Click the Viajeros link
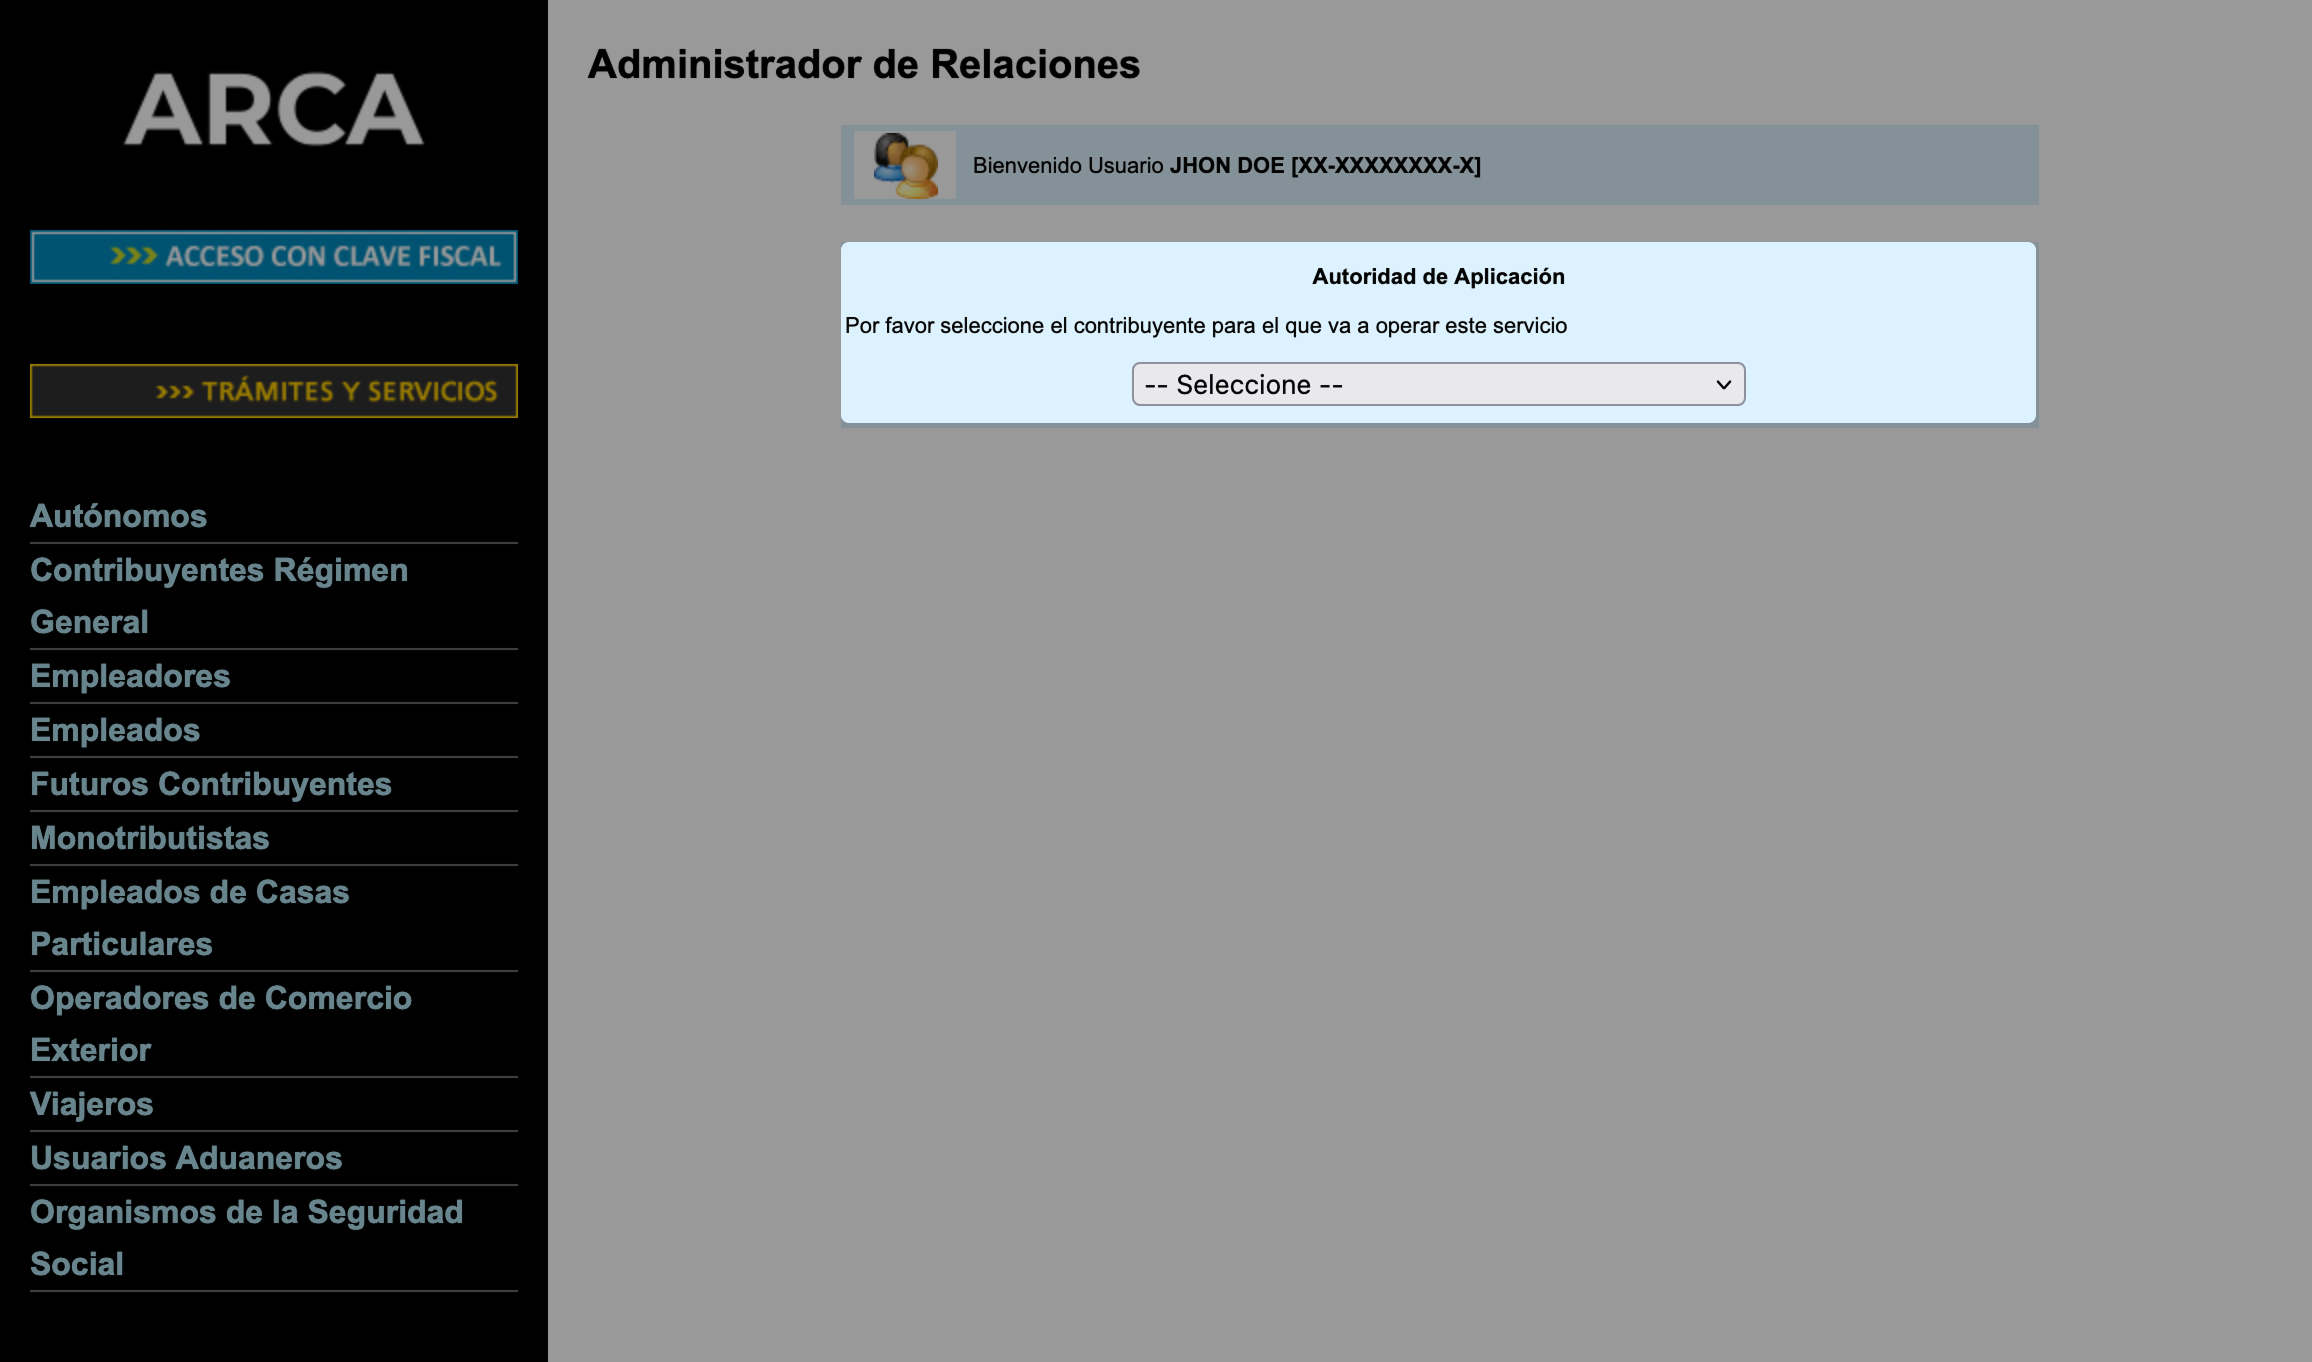 [x=91, y=1104]
